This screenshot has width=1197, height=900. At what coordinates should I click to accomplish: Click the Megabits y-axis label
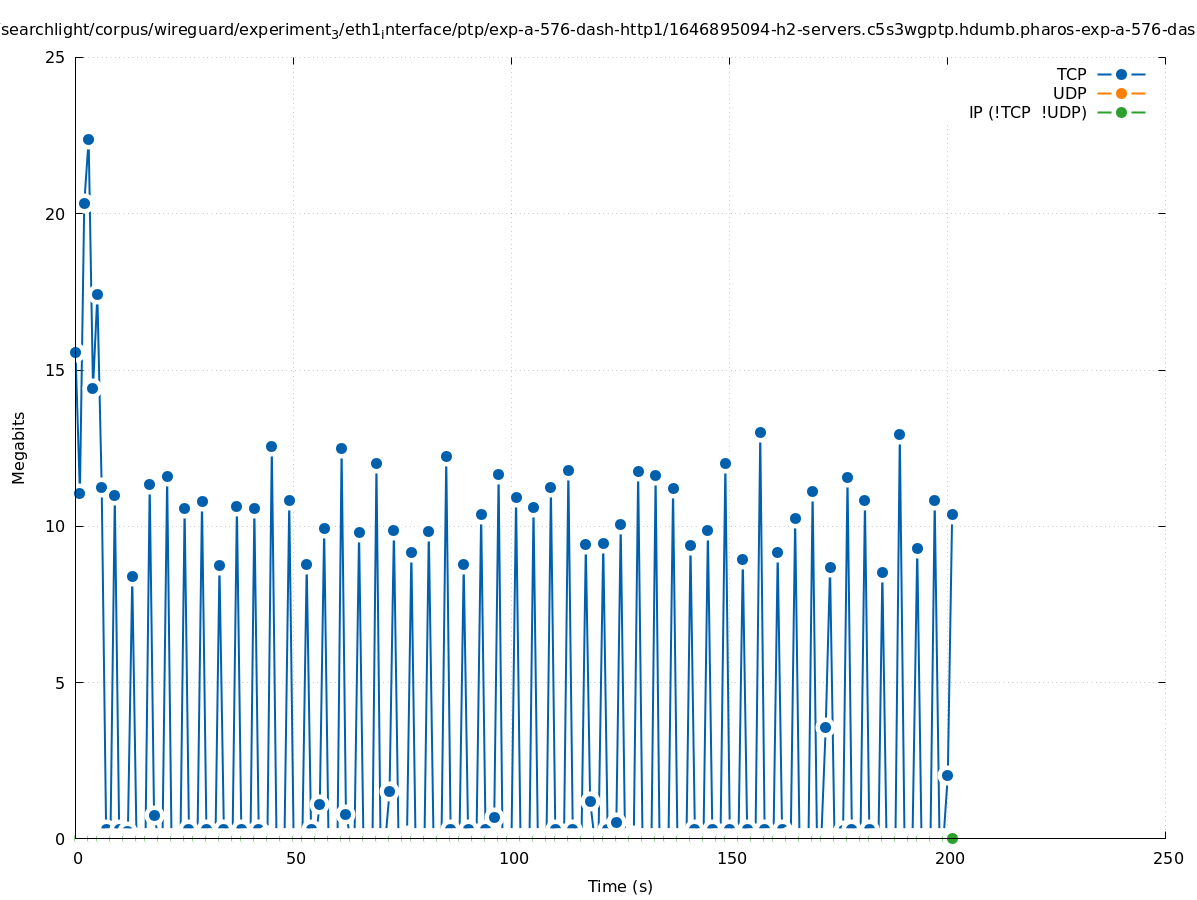[19, 447]
